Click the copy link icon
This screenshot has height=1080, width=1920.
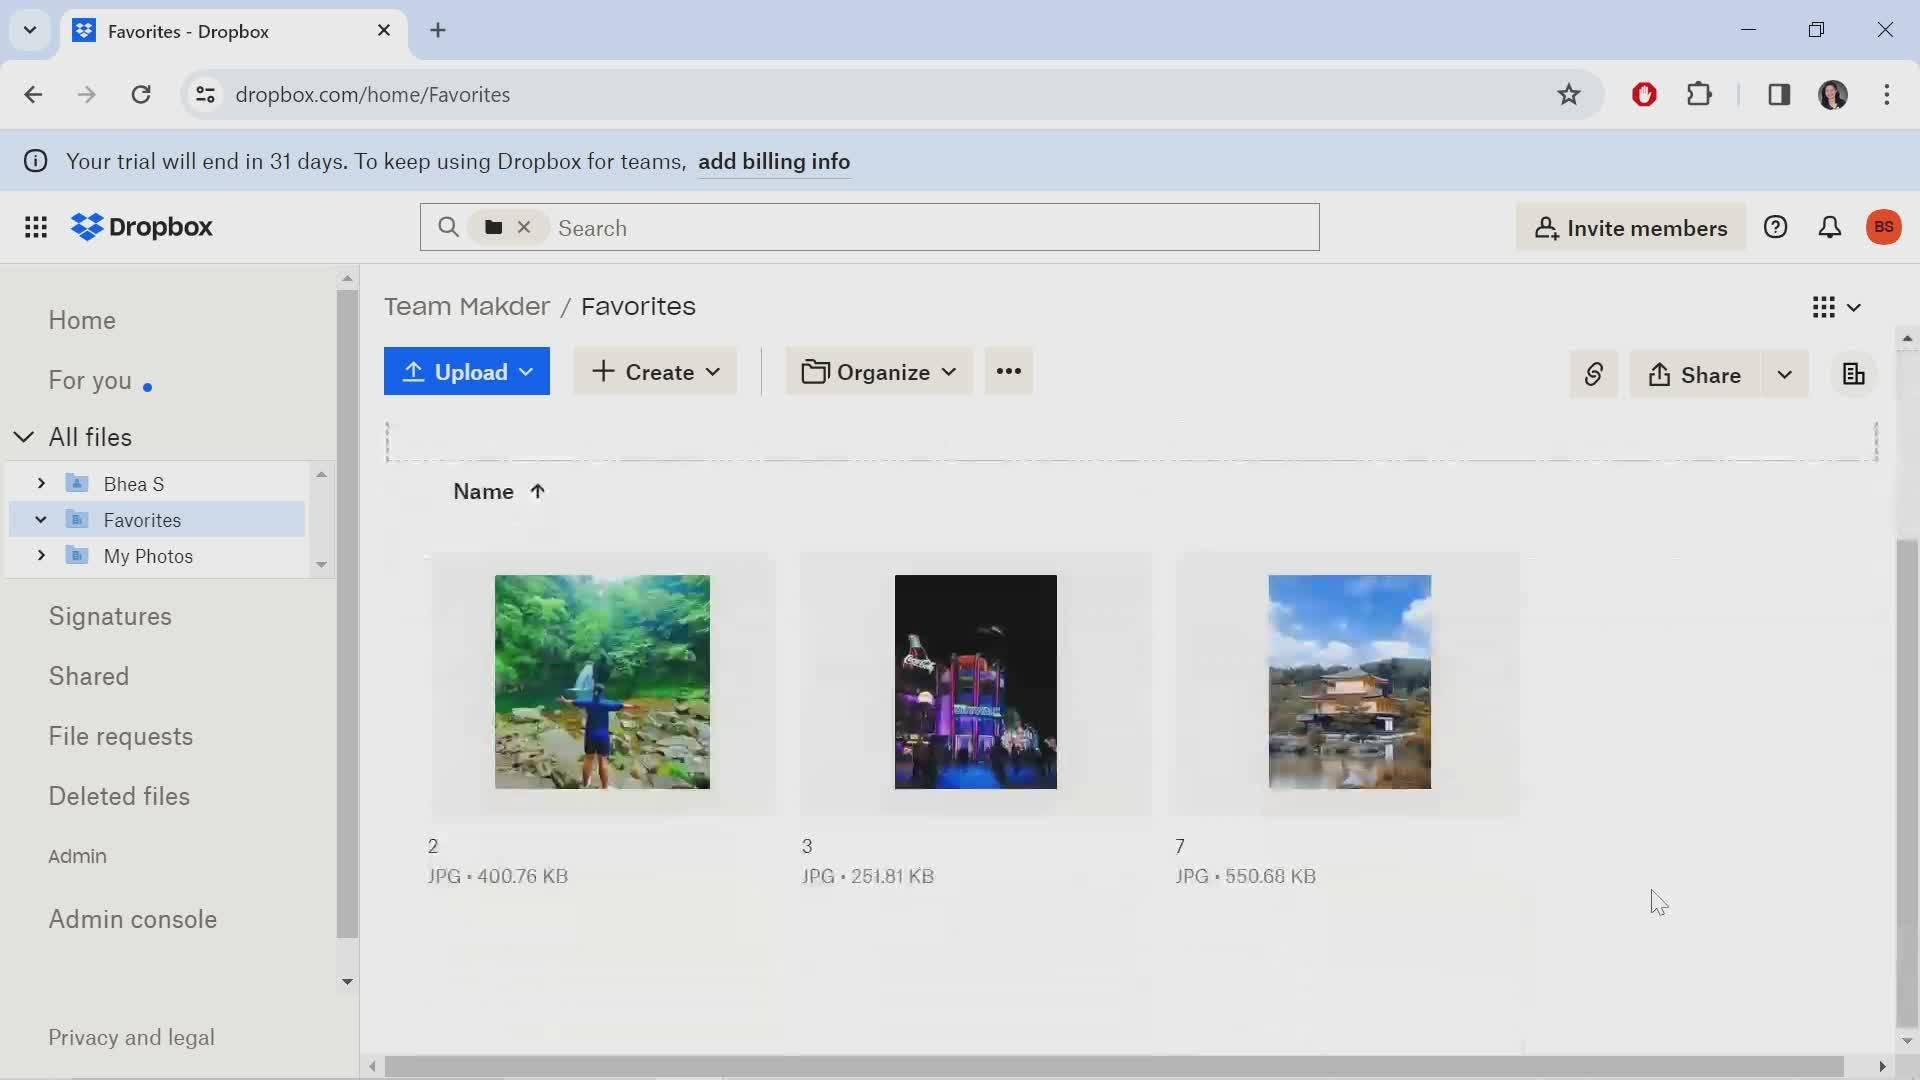point(1594,375)
